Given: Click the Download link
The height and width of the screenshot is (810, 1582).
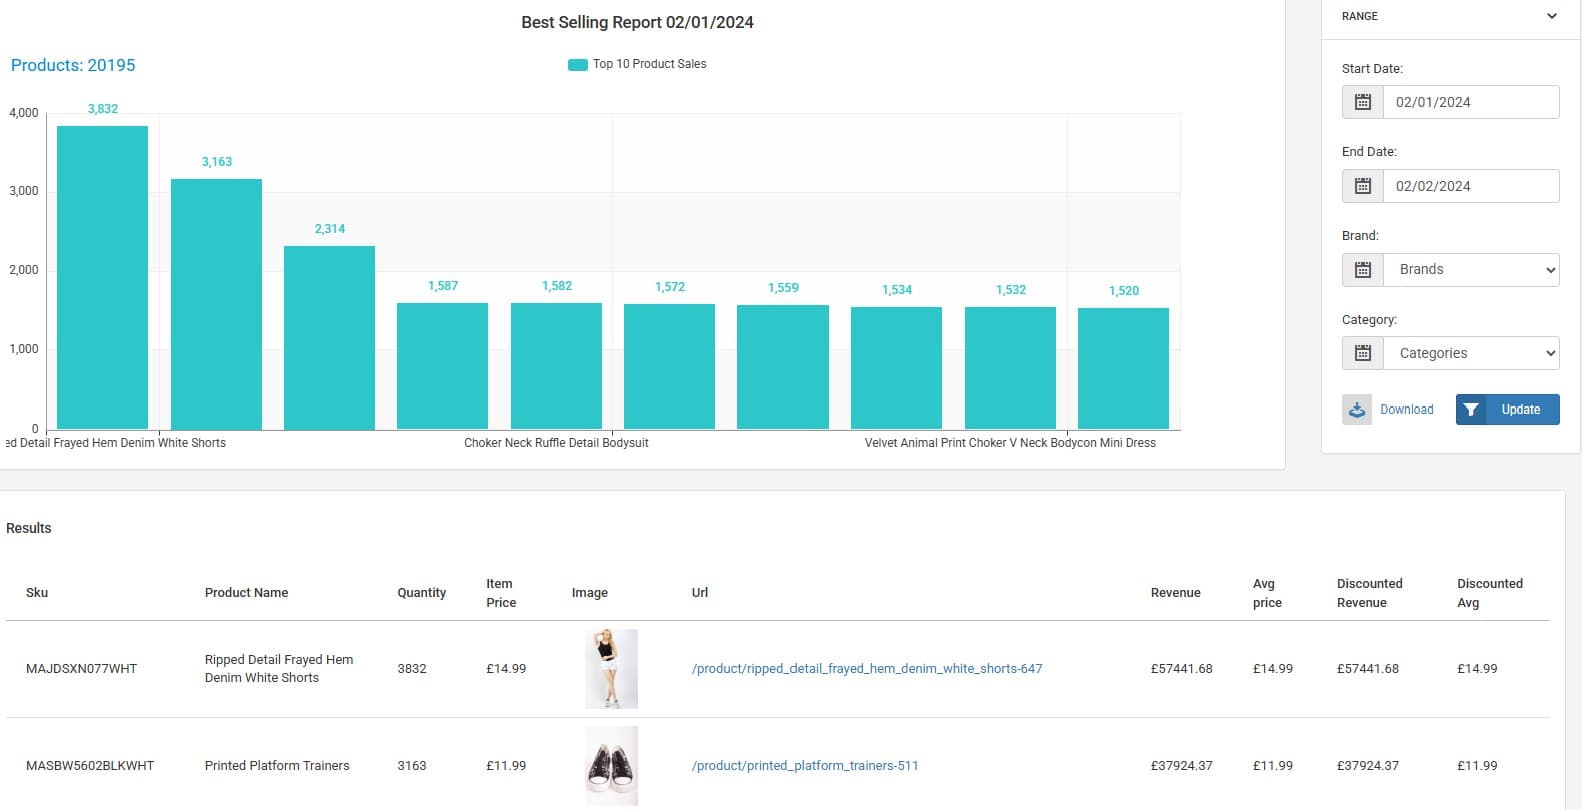Looking at the screenshot, I should (x=1406, y=410).
